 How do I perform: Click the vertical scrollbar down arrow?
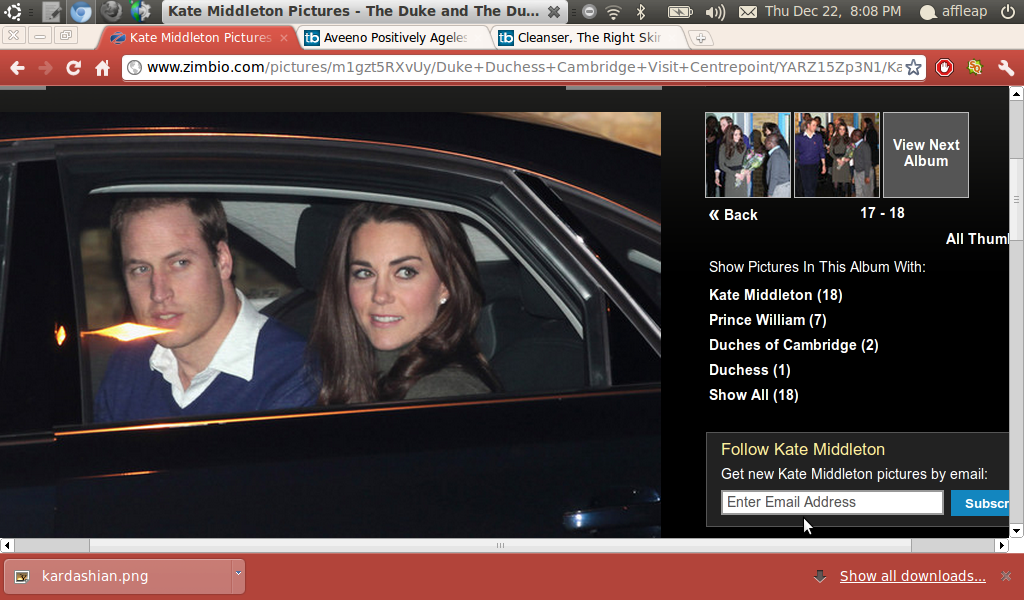1016,531
